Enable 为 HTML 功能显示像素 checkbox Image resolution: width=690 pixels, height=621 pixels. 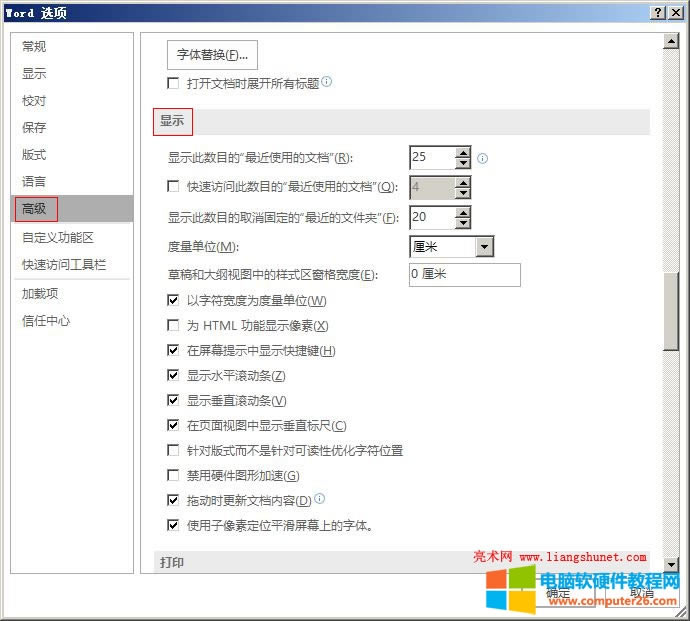tap(173, 326)
